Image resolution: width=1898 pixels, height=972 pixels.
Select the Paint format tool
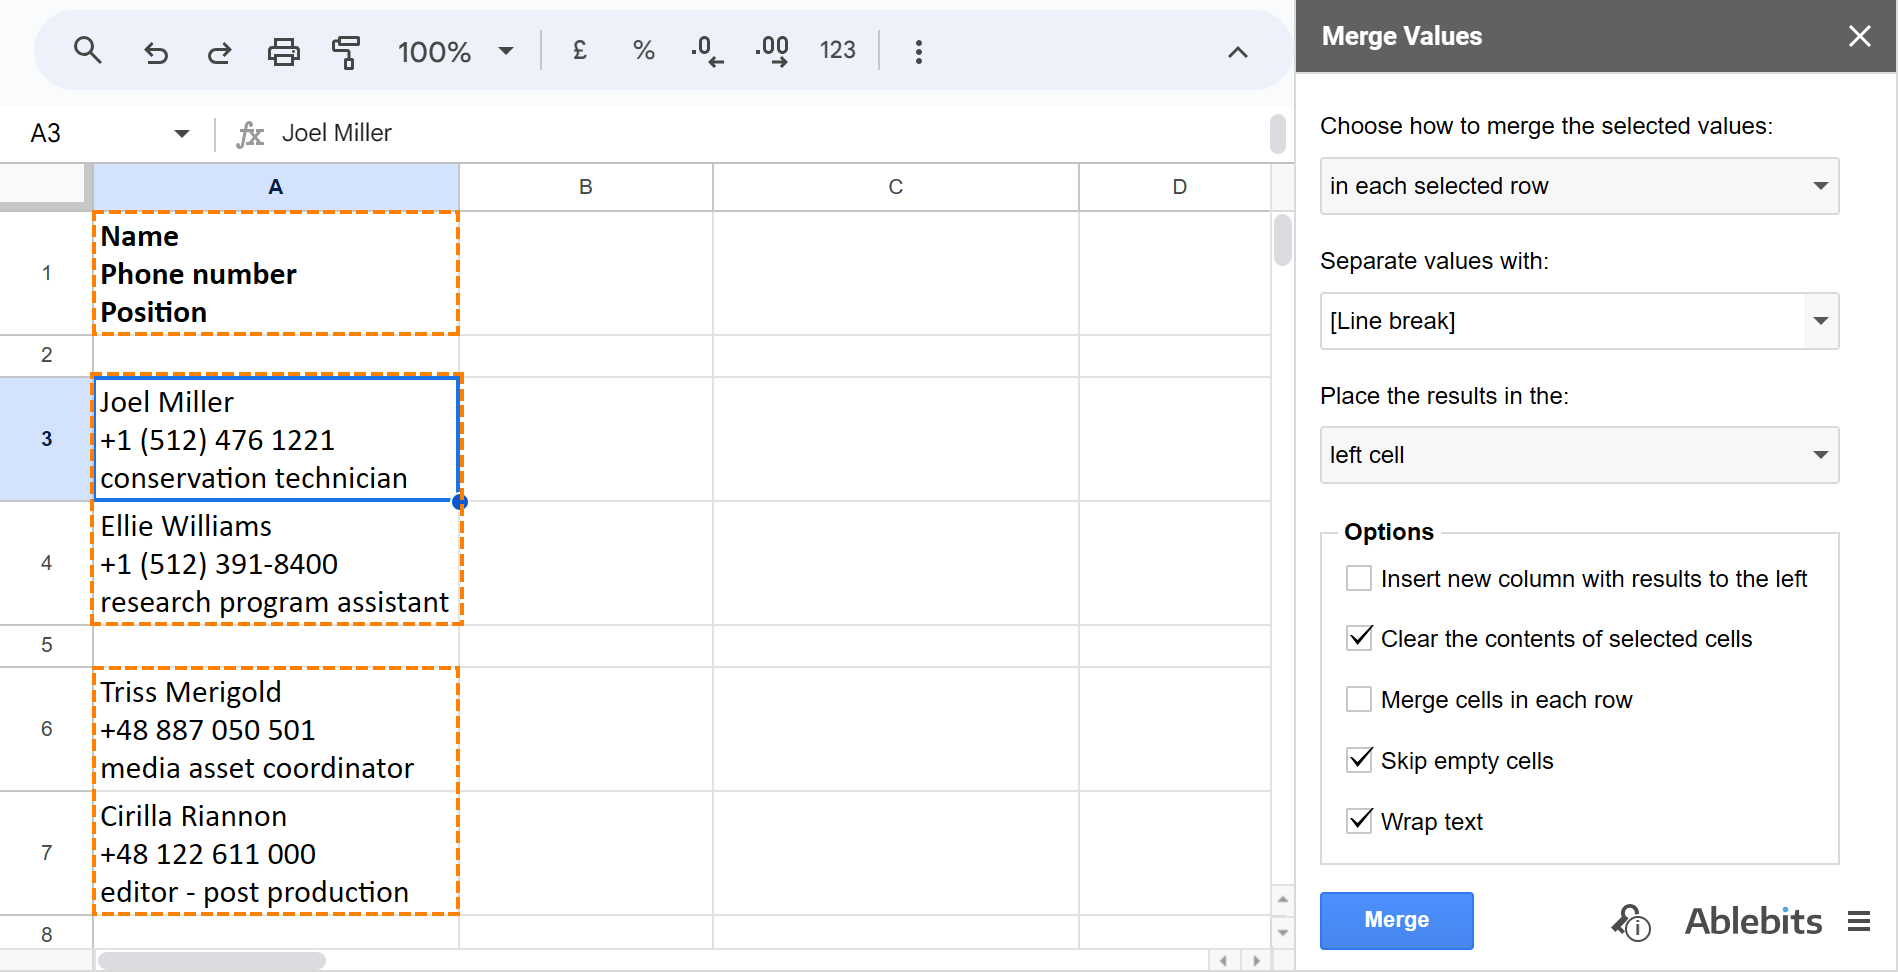pyautogui.click(x=346, y=51)
